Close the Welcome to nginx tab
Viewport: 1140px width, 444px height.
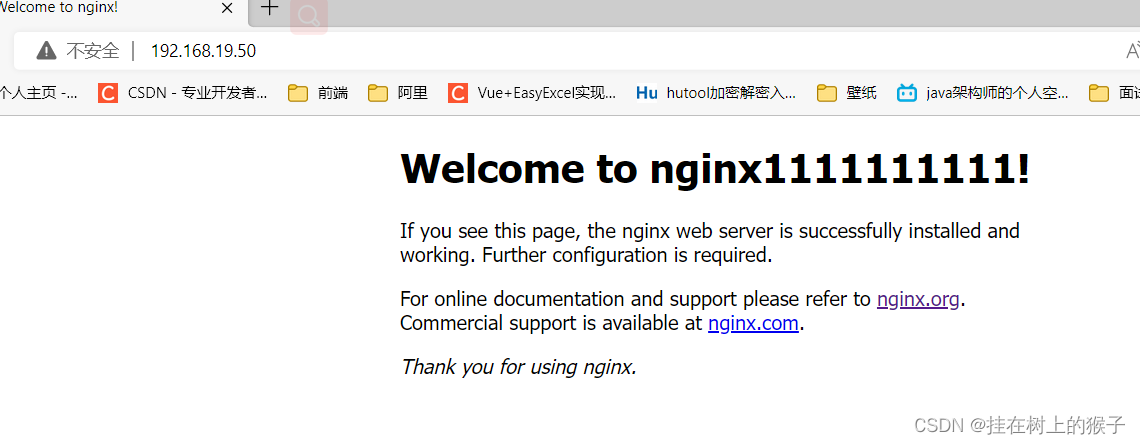click(227, 9)
